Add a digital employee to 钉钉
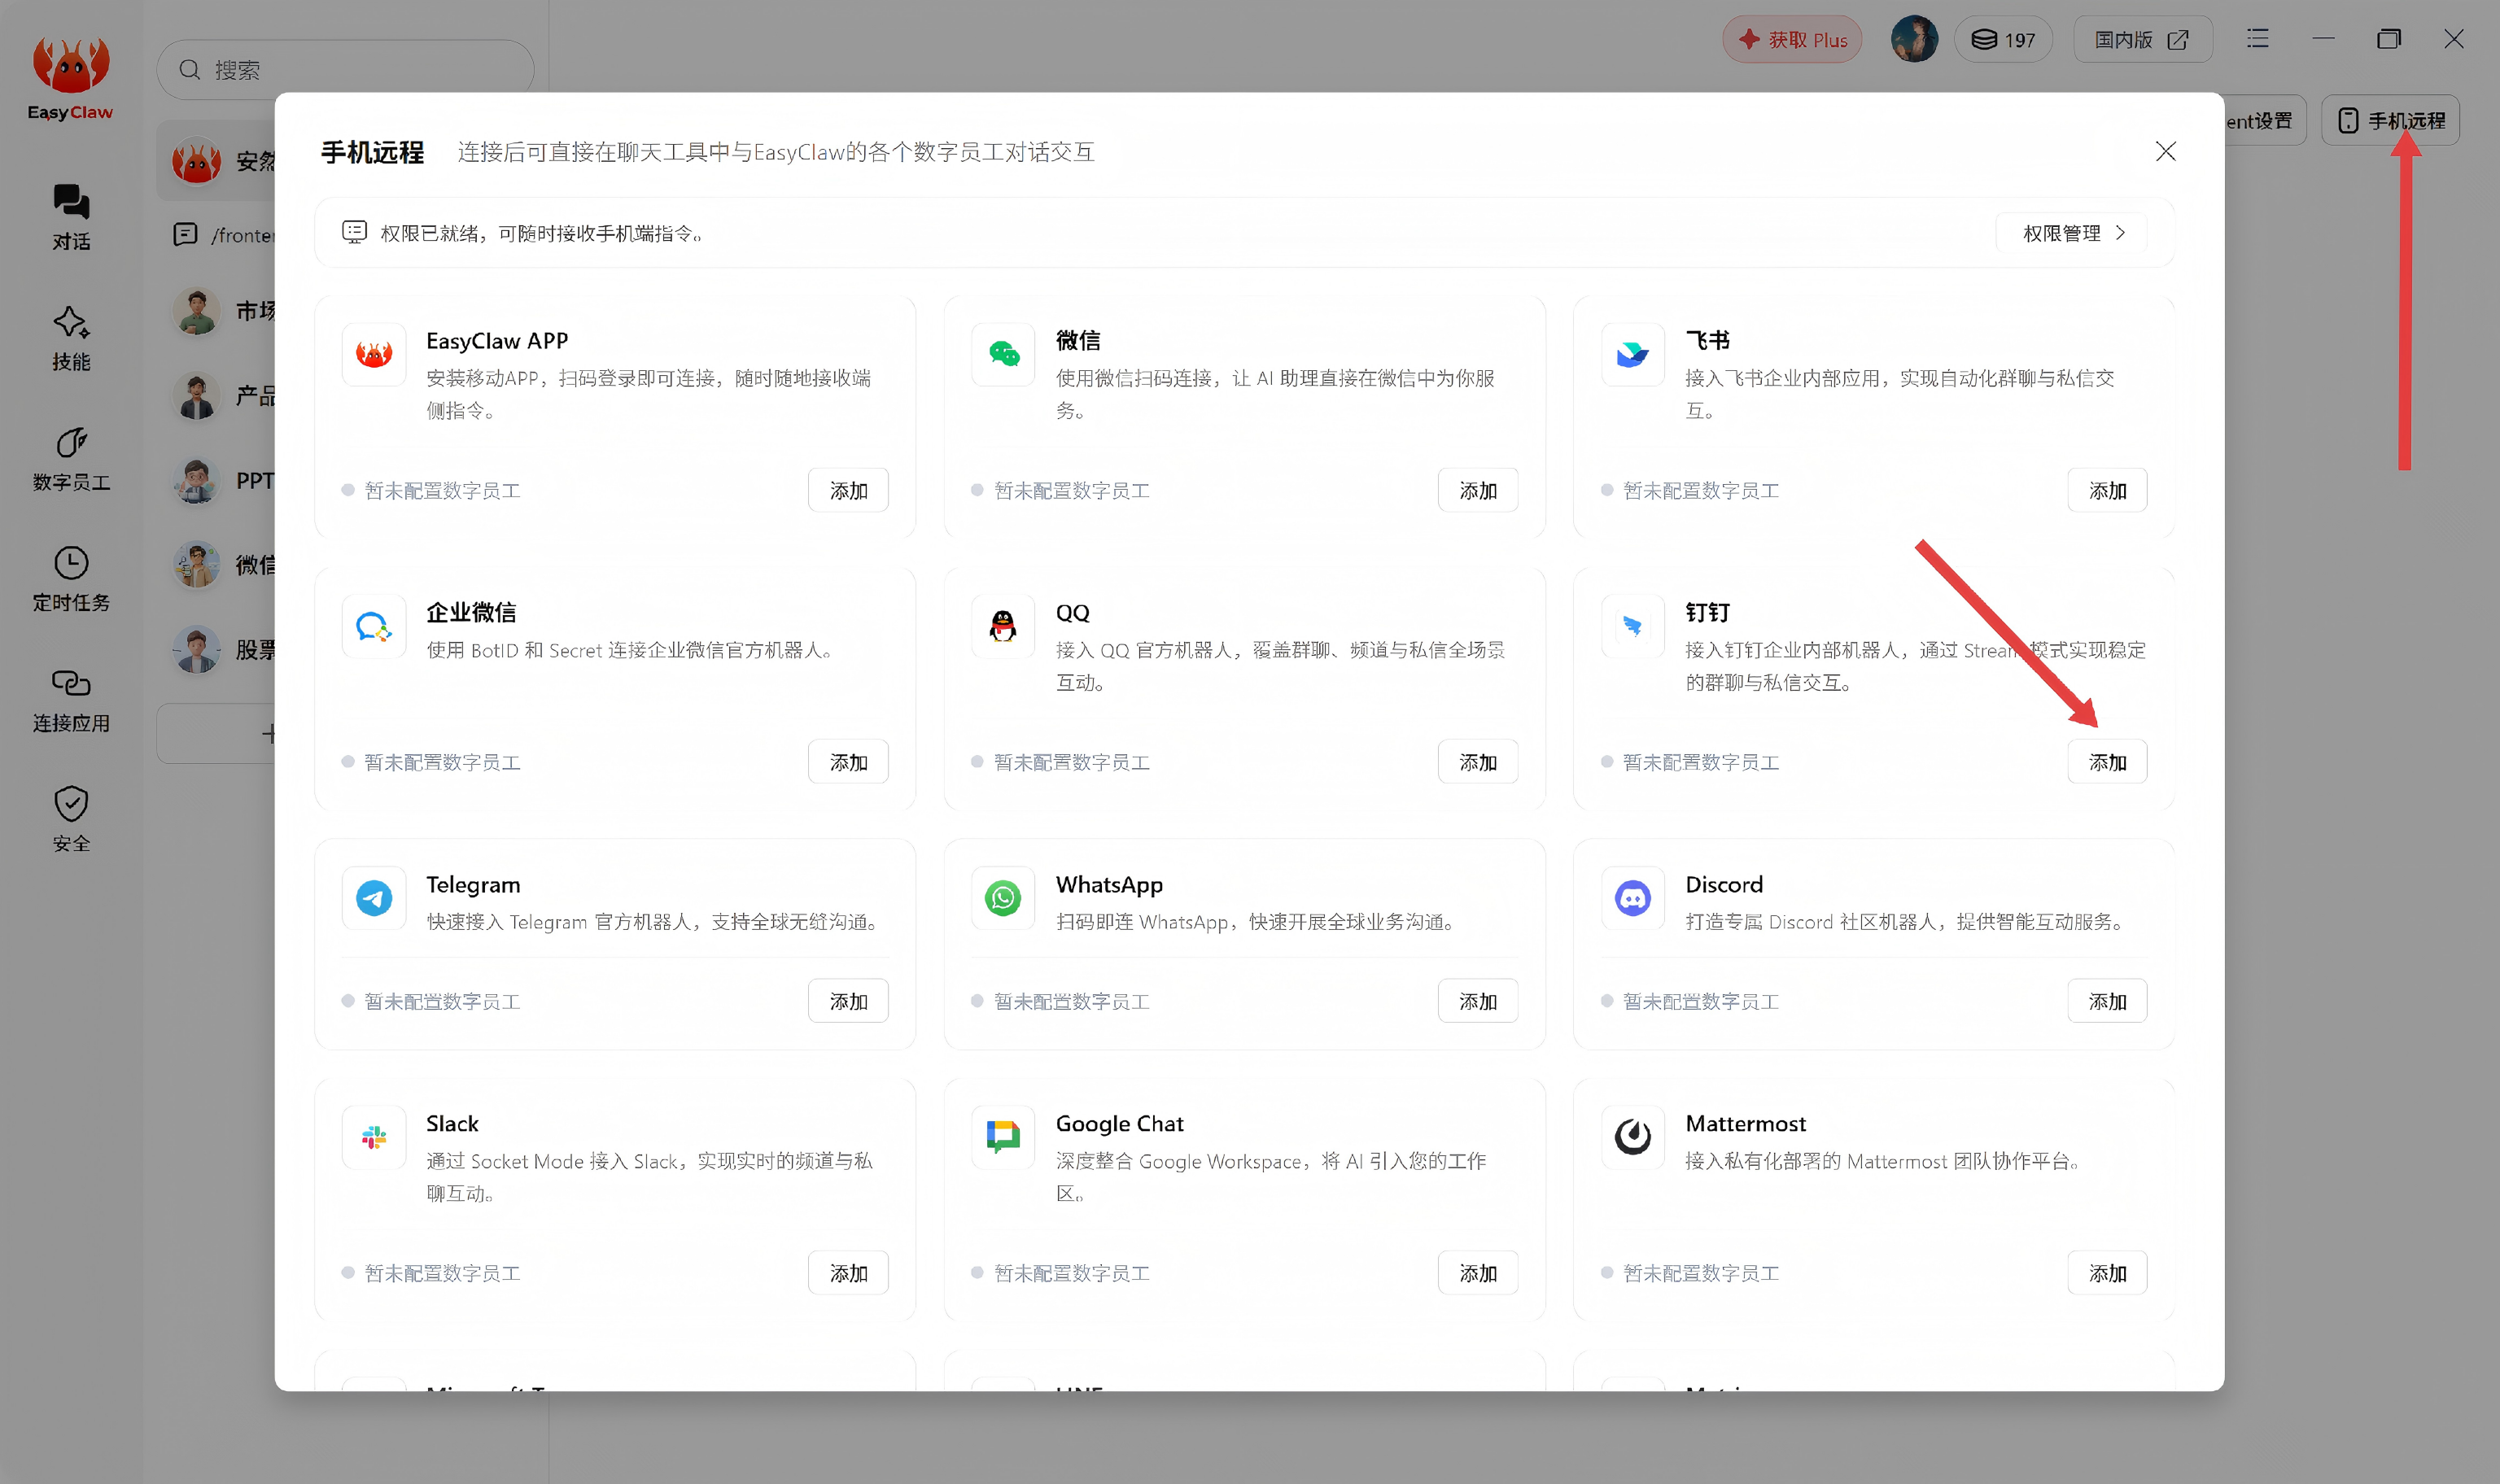Image resolution: width=2500 pixels, height=1484 pixels. click(x=2107, y=762)
